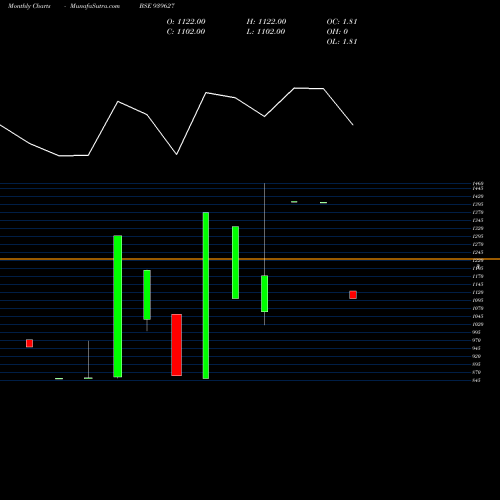
Task: Click the 845 price axis label
Action: coord(477,380)
